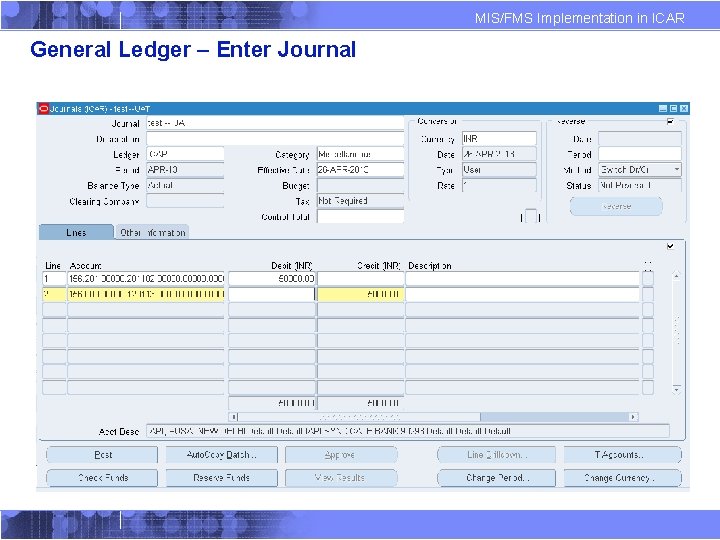Click the Description field below Journal name

pos(275,139)
